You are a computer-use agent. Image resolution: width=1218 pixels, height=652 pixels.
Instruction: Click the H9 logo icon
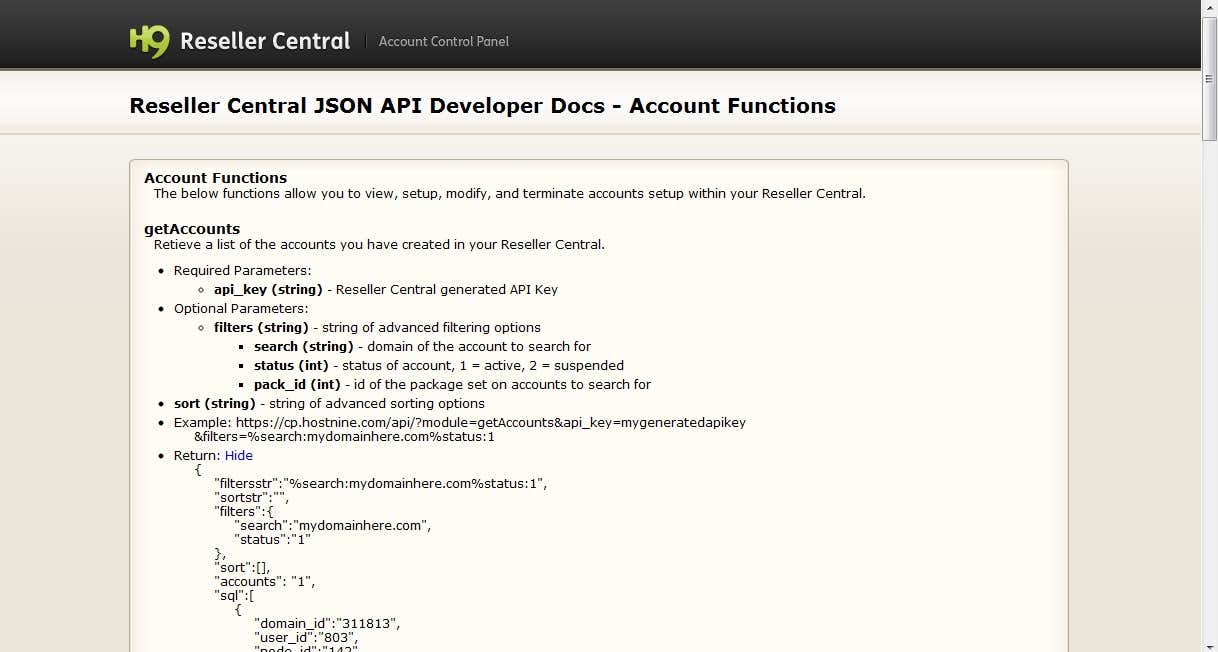pyautogui.click(x=149, y=41)
